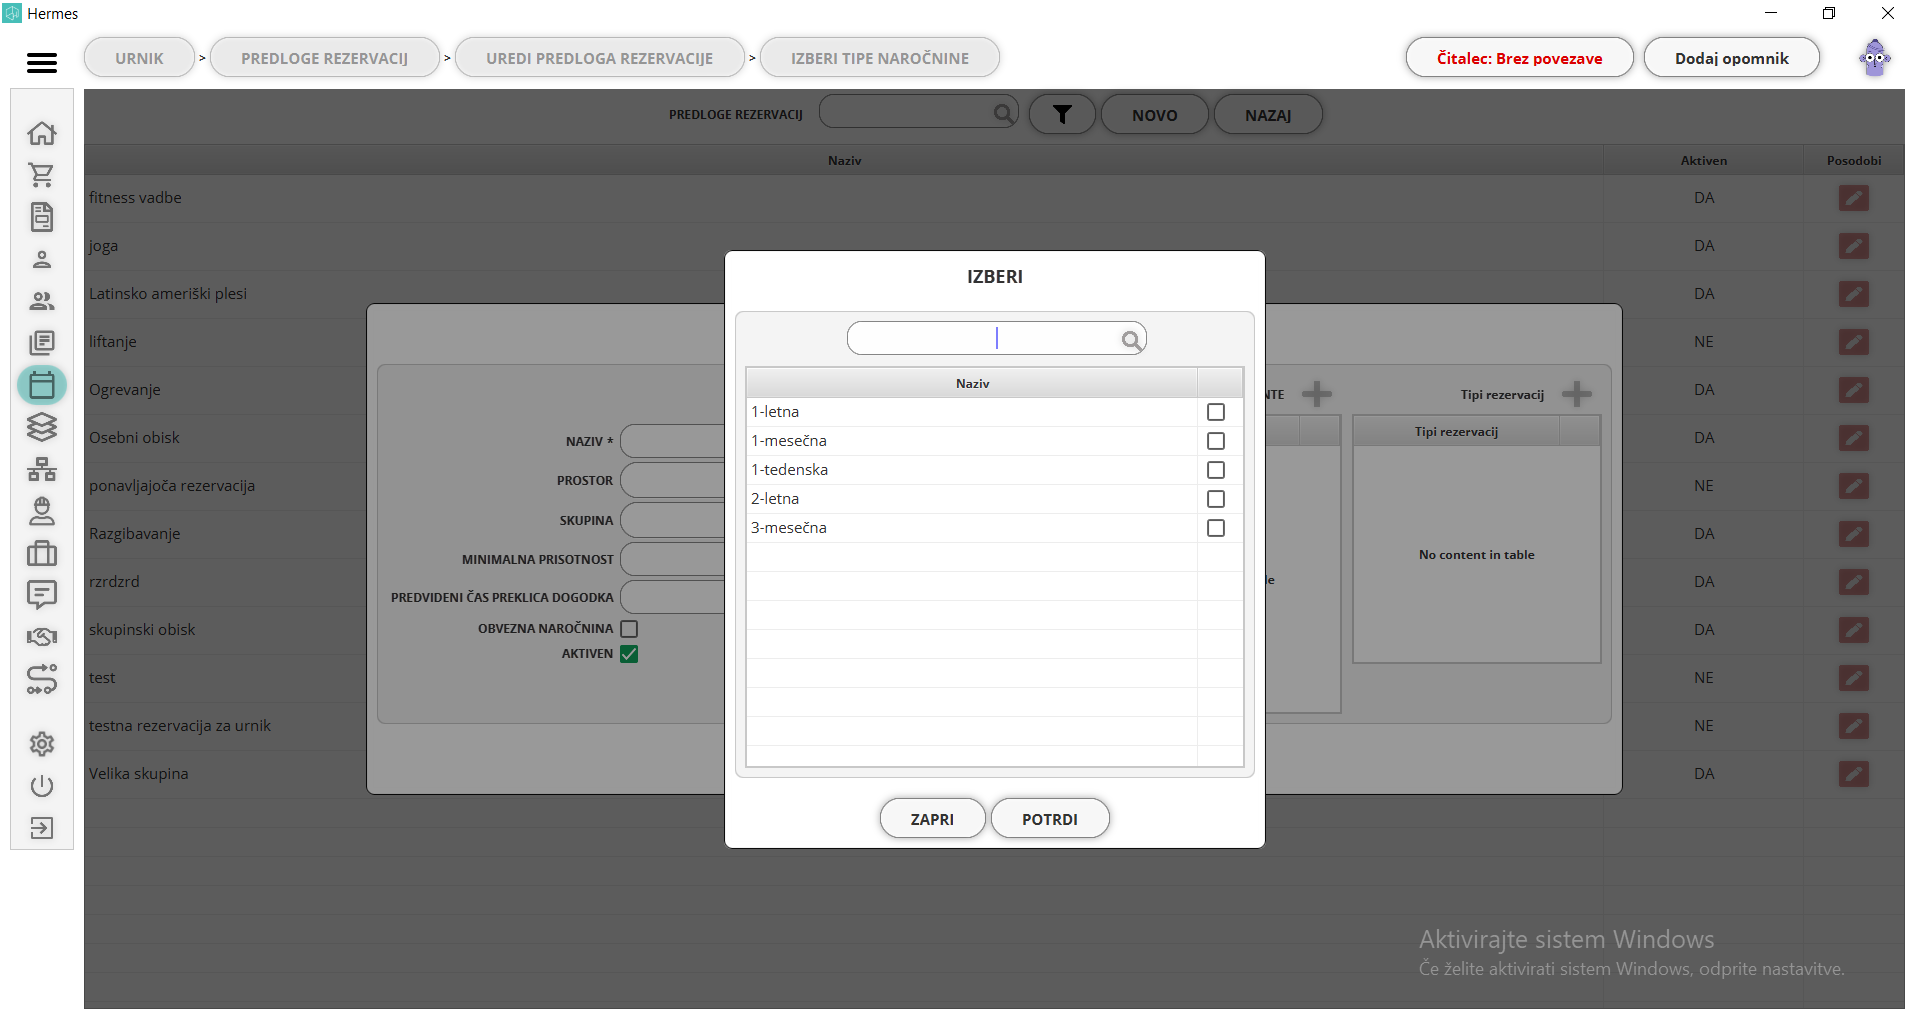
Task: Click the NAZIV input field
Action: (672, 441)
